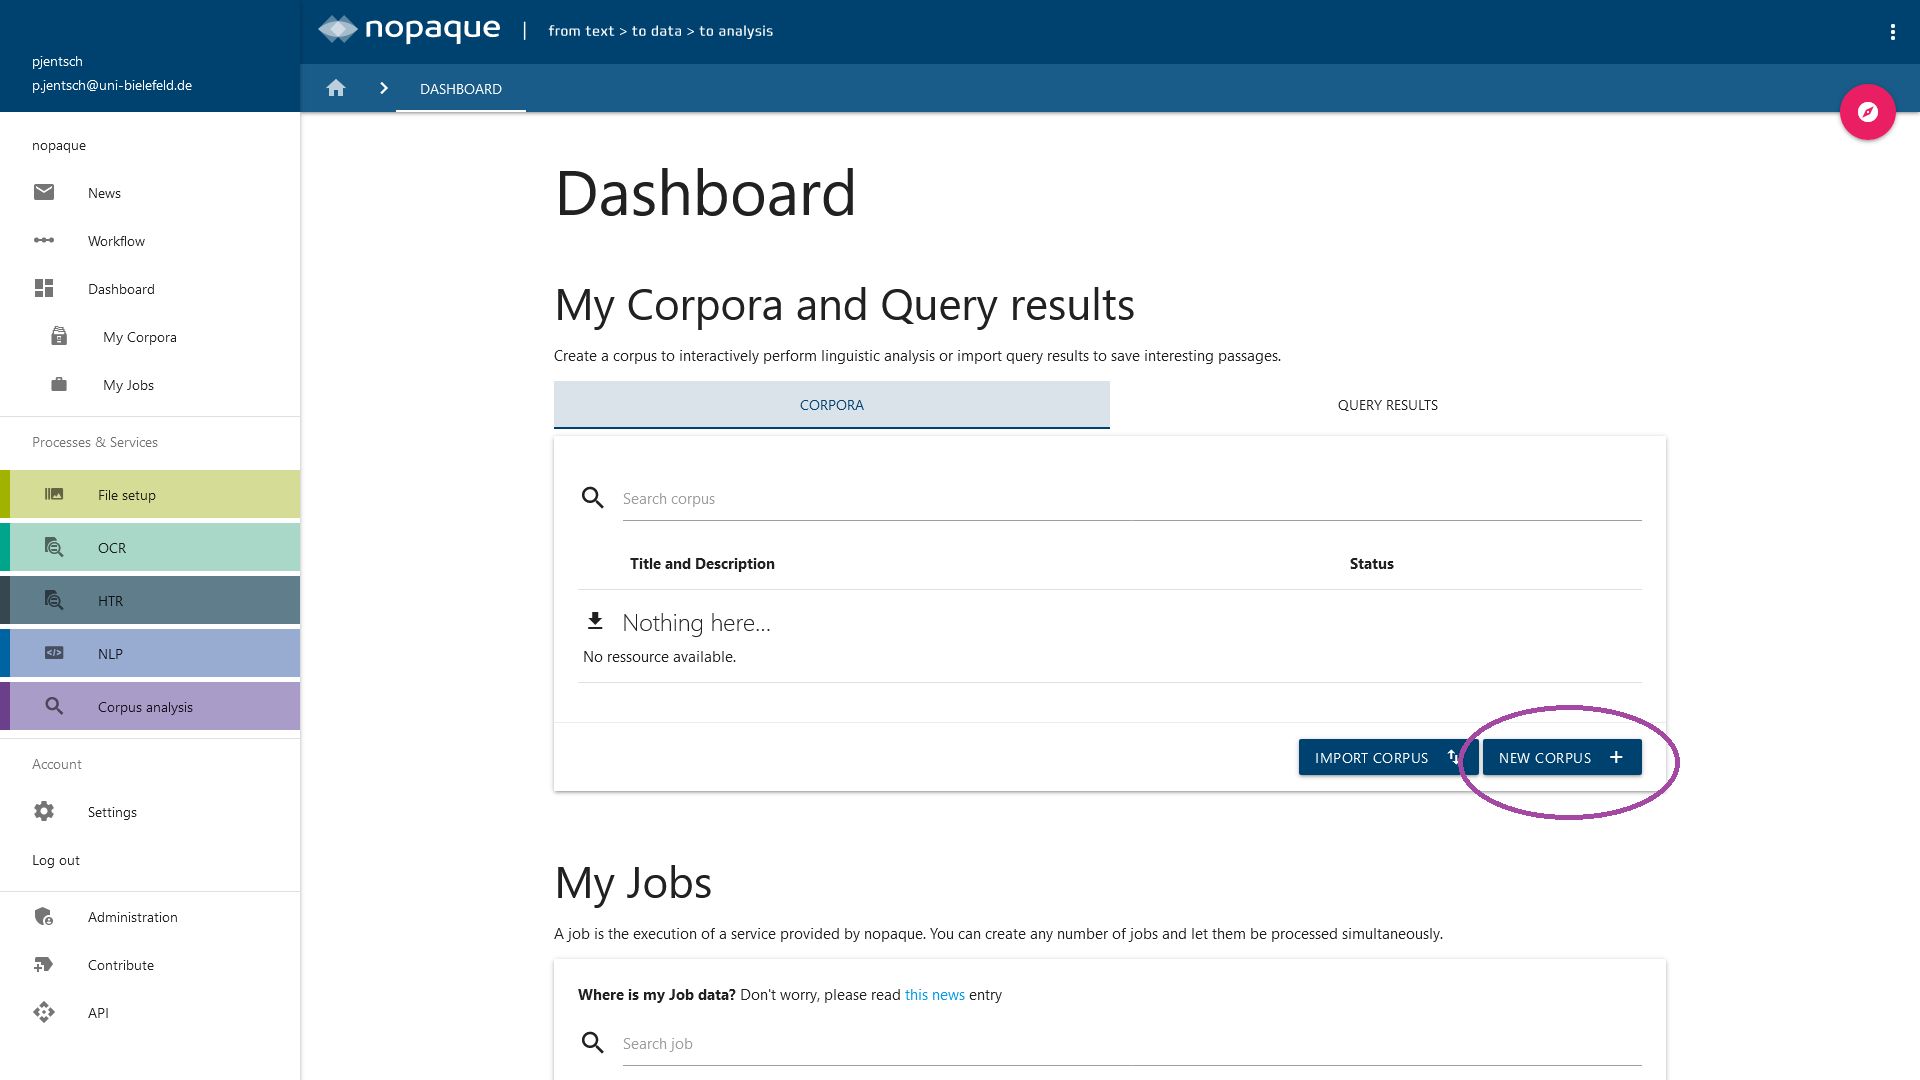This screenshot has height=1080, width=1920.
Task: Open Settings from the Account section
Action: pos(112,812)
